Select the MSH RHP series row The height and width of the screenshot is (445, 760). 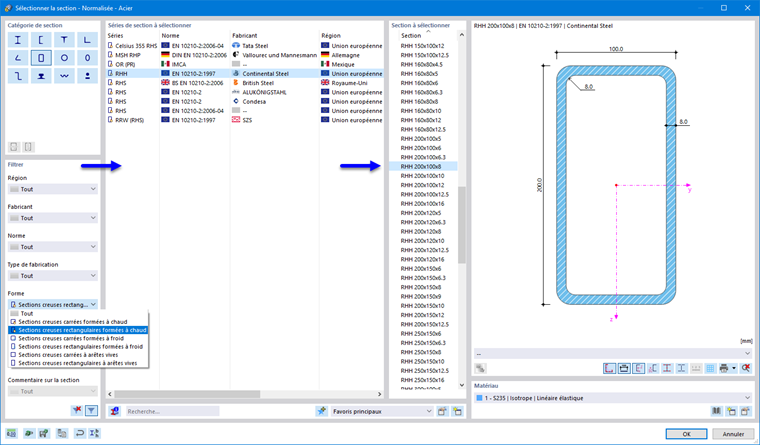pos(245,55)
